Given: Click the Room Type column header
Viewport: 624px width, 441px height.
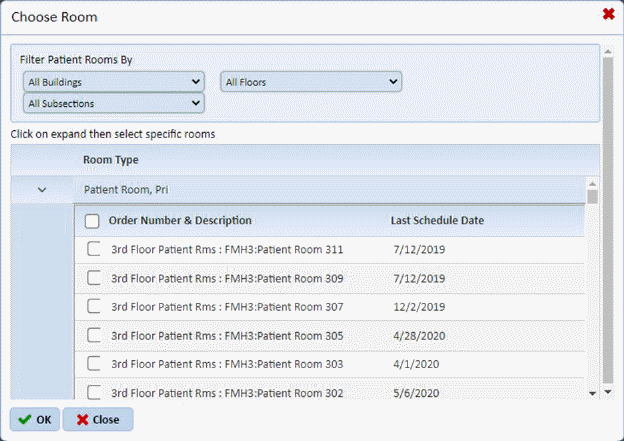Looking at the screenshot, I should tap(111, 159).
